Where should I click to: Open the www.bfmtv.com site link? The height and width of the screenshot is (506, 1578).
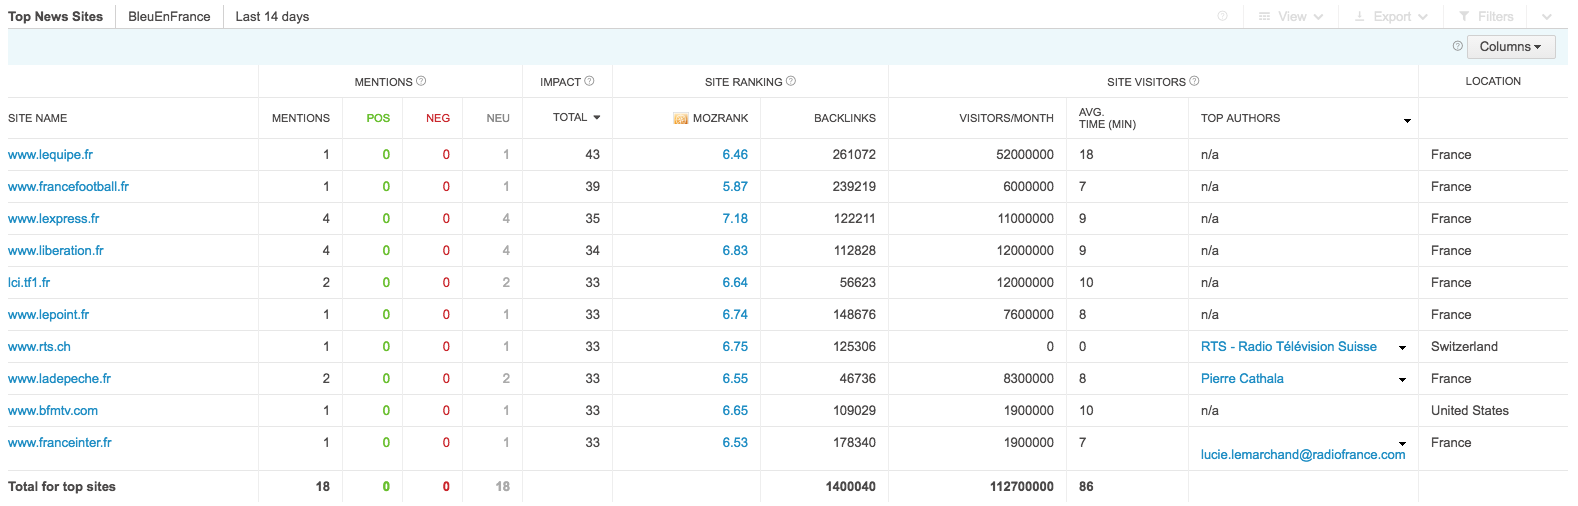pos(53,410)
